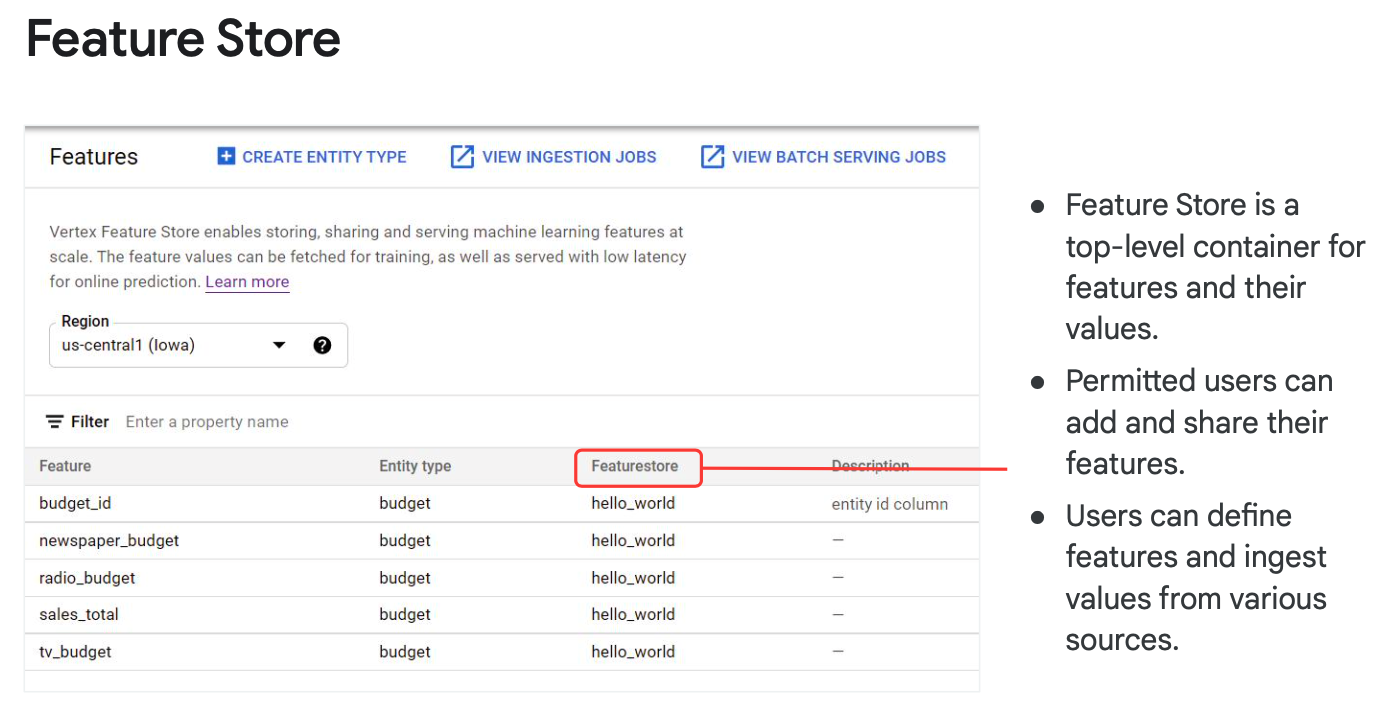Sort by the Feature column header

pyautogui.click(x=65, y=466)
